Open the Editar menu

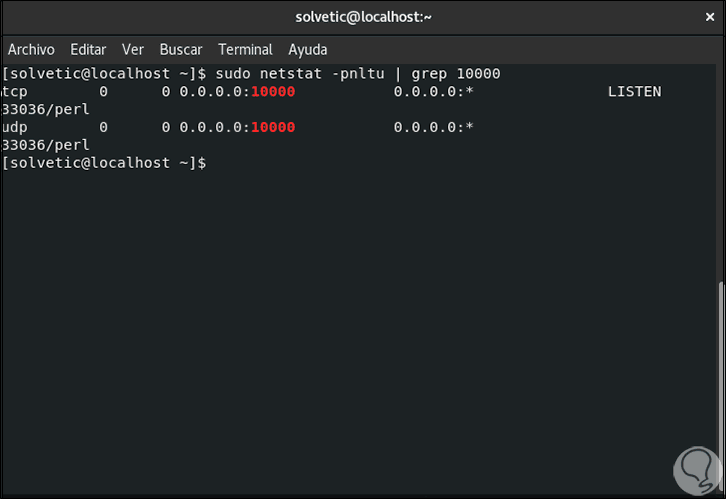tap(88, 49)
